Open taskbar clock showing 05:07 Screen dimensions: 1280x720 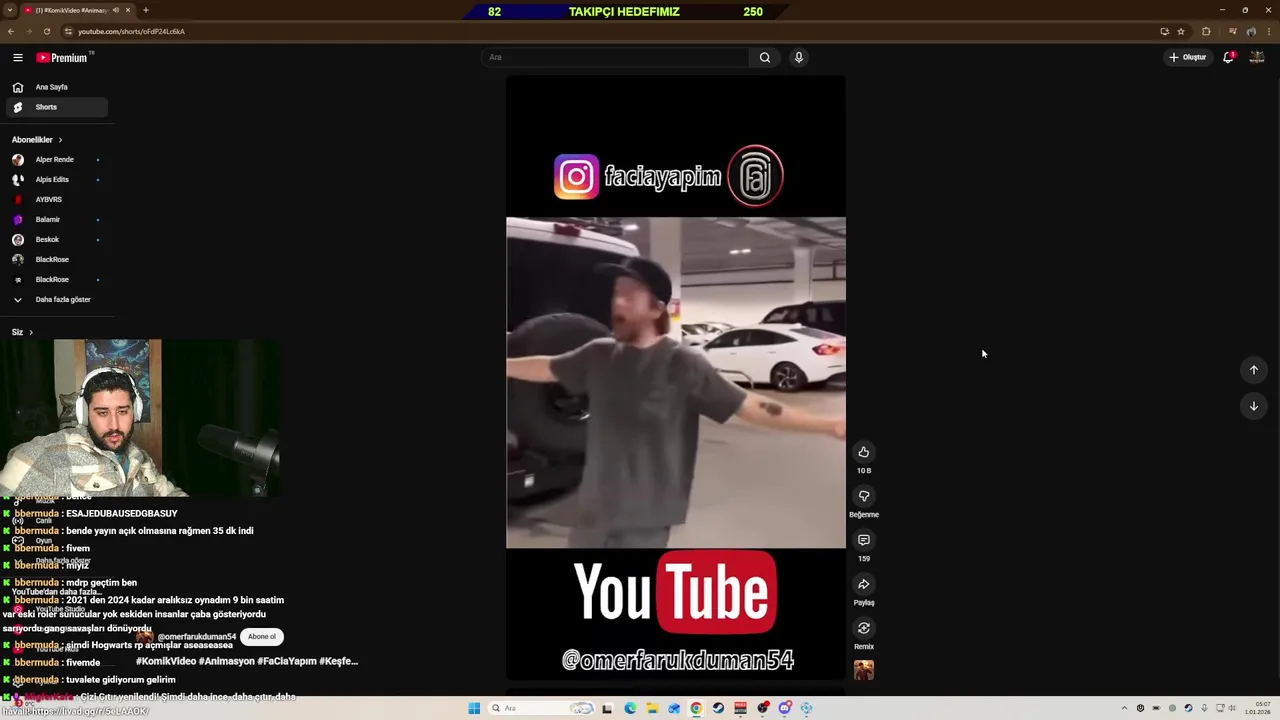point(1260,708)
